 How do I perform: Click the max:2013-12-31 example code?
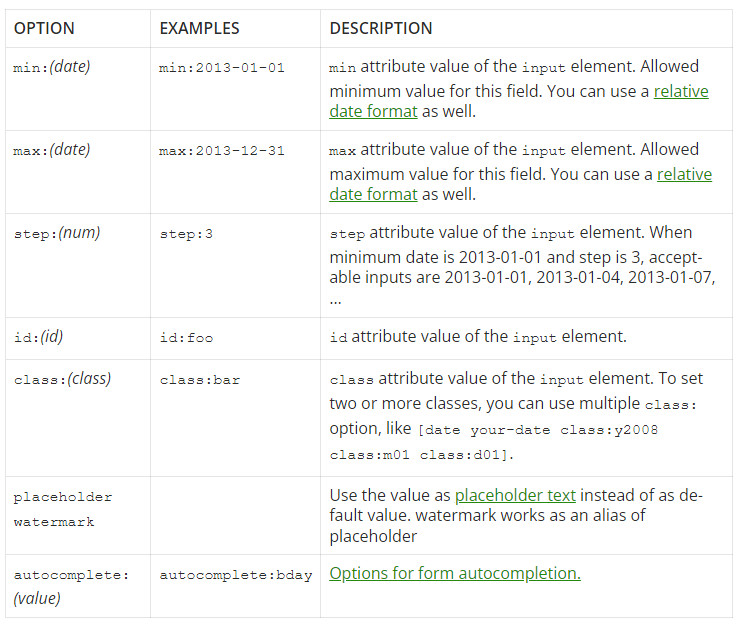(x=222, y=151)
